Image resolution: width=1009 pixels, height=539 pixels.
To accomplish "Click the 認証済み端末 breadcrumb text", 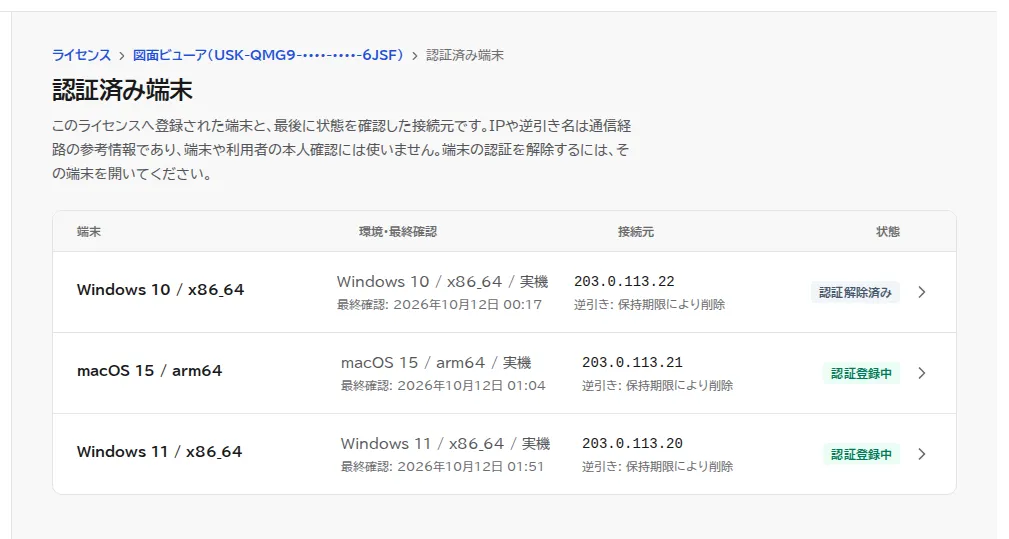I will click(x=465, y=55).
